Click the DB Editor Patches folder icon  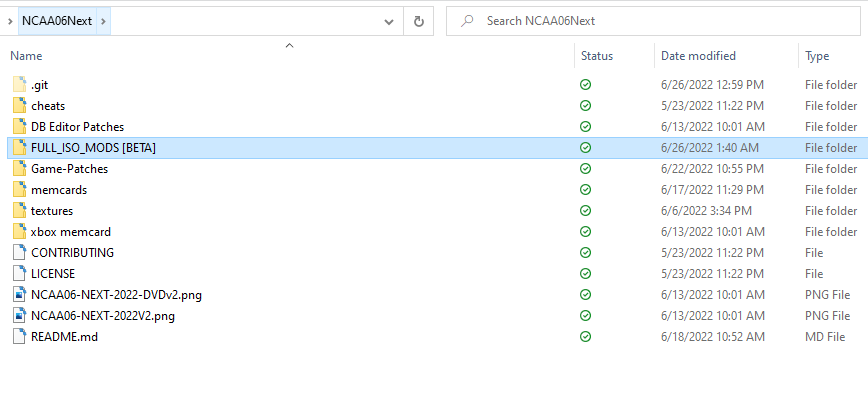point(19,127)
